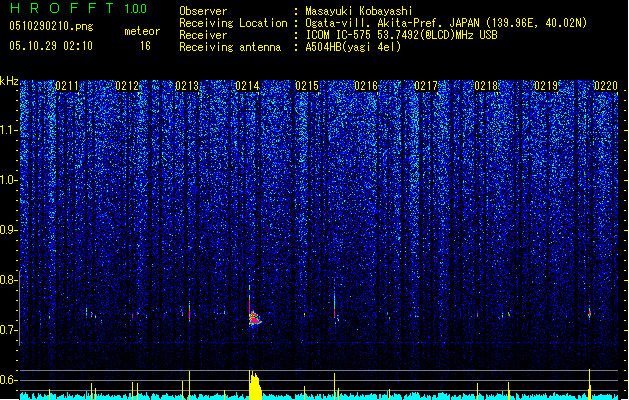Click the Observer label
629x400 pixels.
[x=203, y=11]
